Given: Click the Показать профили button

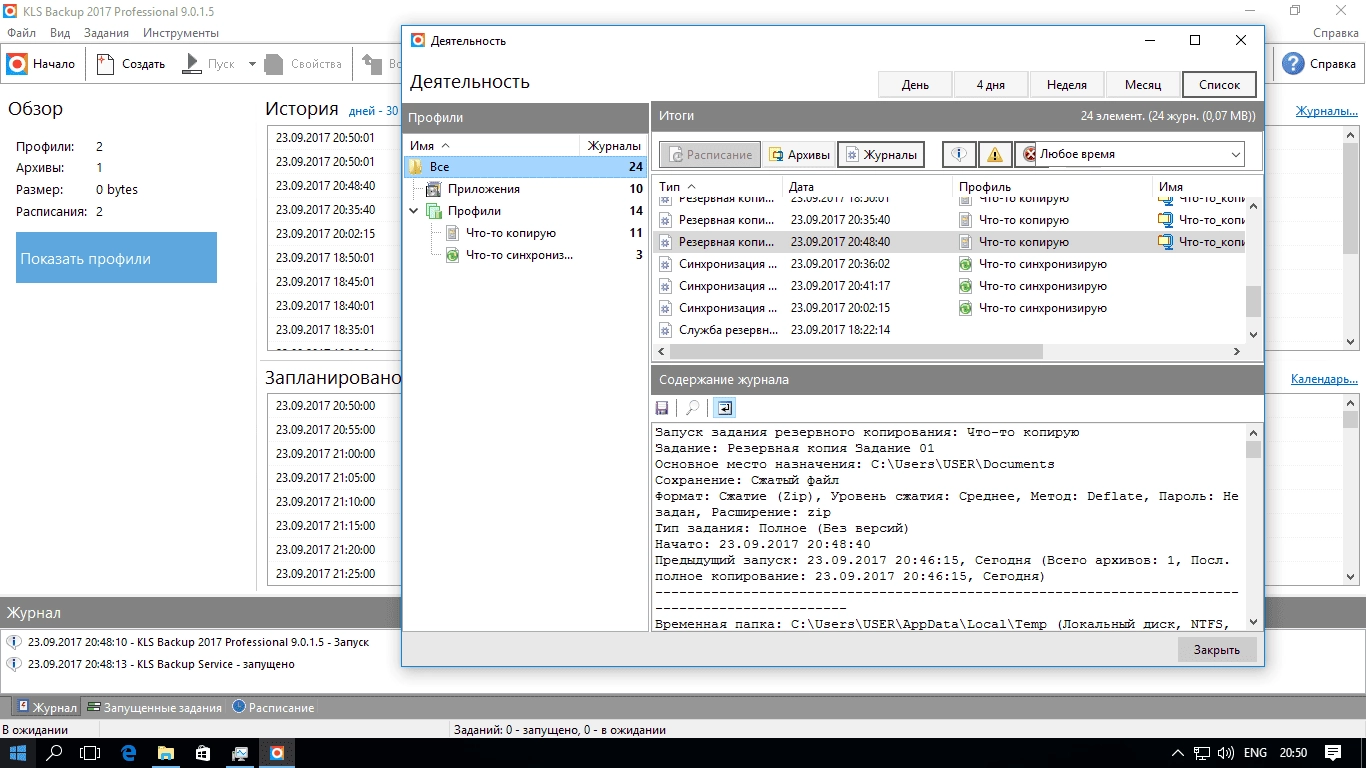Looking at the screenshot, I should pyautogui.click(x=116, y=258).
